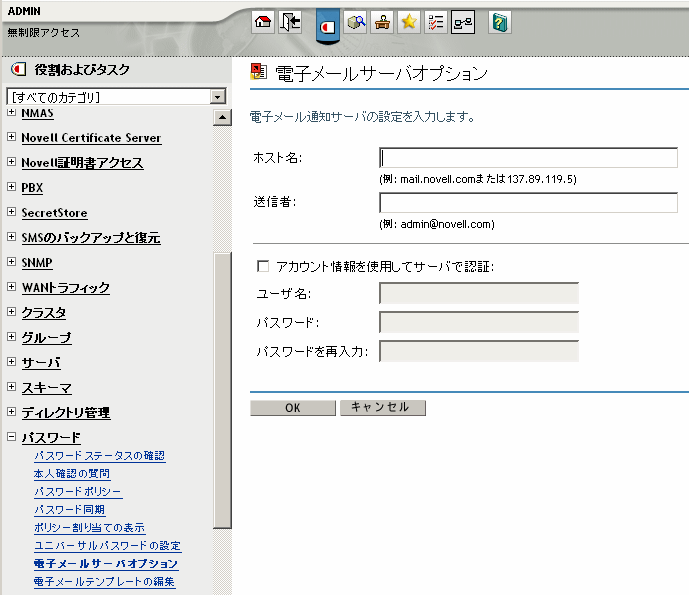
Task: Expand the スキーマ node
Action: 12,387
